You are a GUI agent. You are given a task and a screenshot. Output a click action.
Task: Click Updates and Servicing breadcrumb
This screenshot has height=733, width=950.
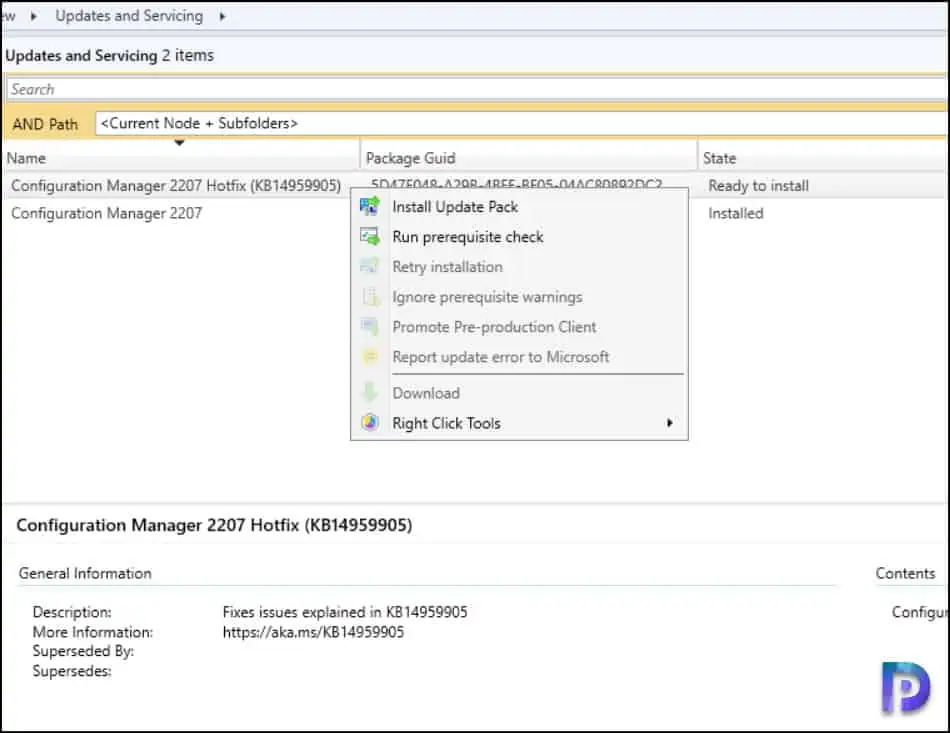coord(129,16)
